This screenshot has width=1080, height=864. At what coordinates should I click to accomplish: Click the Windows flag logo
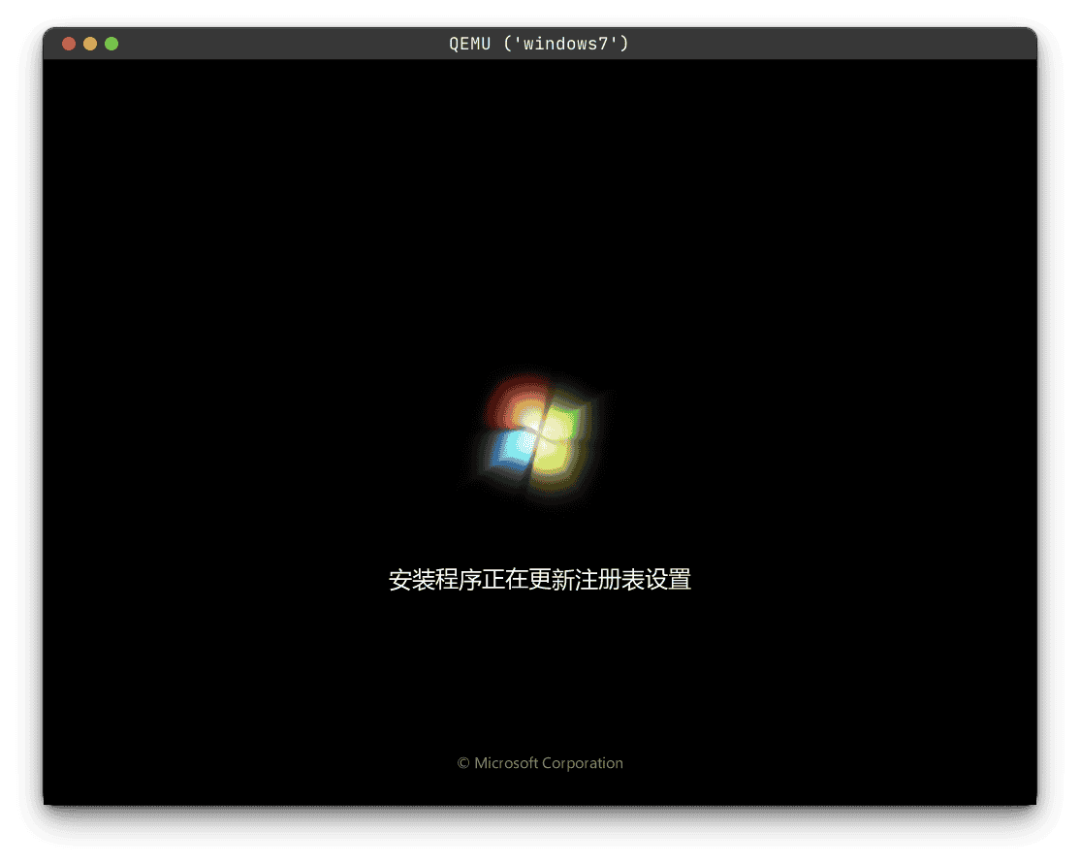tap(537, 435)
